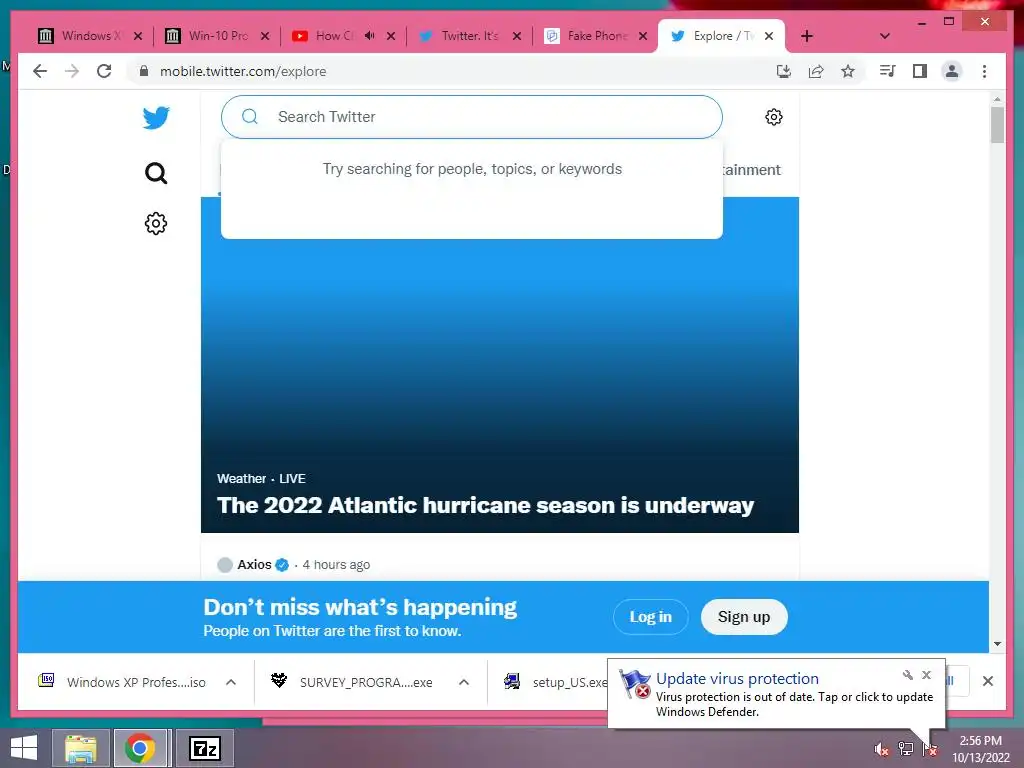
Task: Bookmark this tab with the star icon
Action: tap(848, 71)
